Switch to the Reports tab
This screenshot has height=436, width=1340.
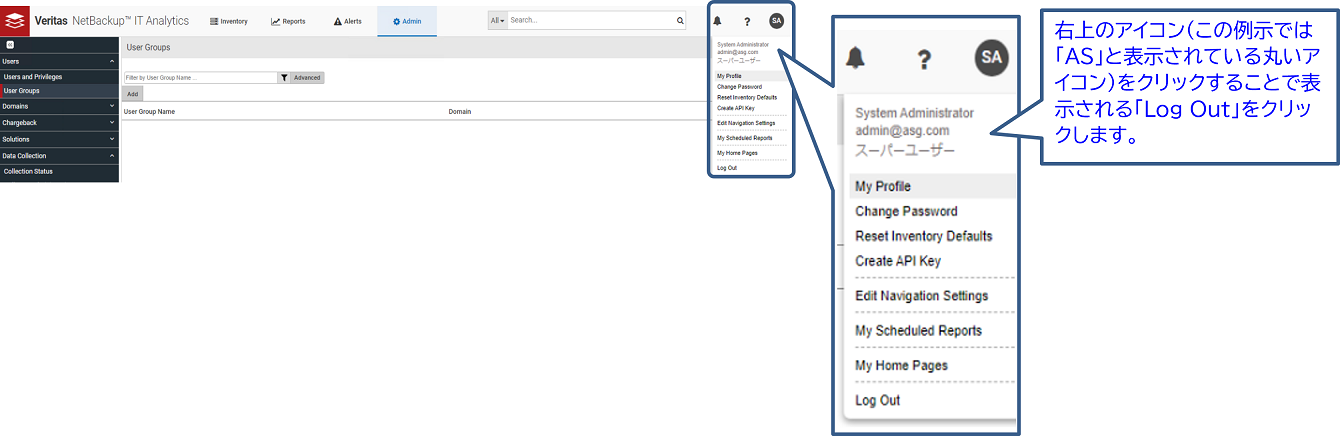coord(288,21)
